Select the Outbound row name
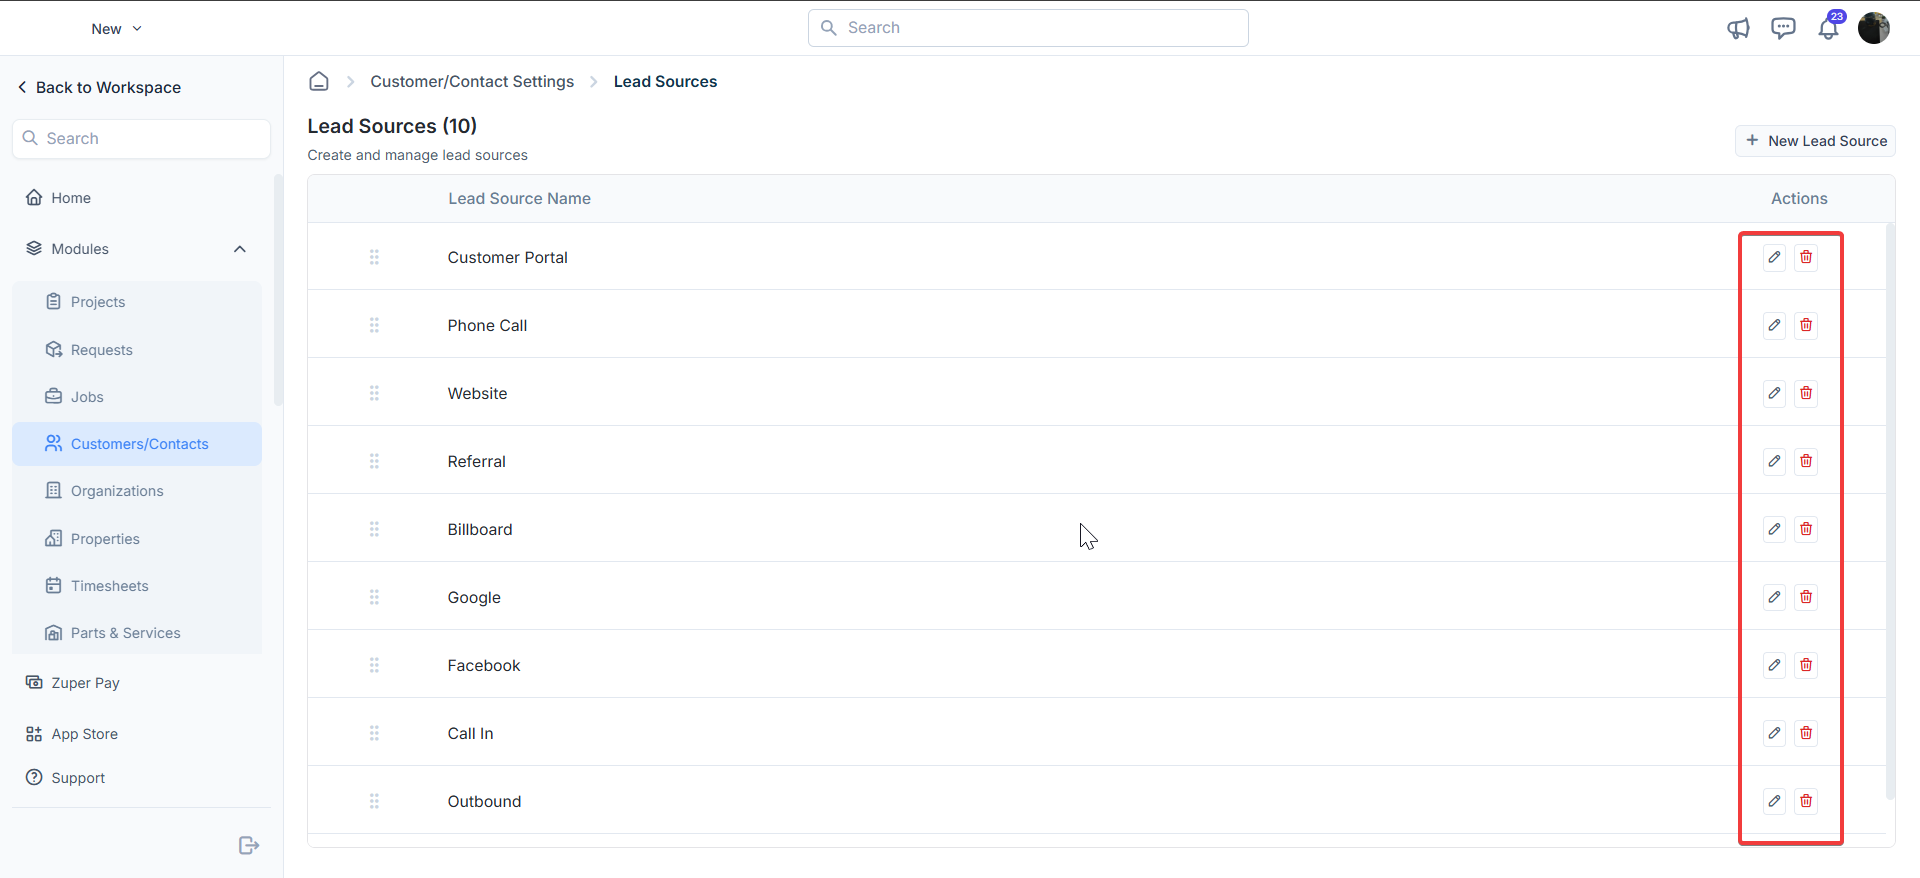This screenshot has width=1920, height=878. pos(484,802)
